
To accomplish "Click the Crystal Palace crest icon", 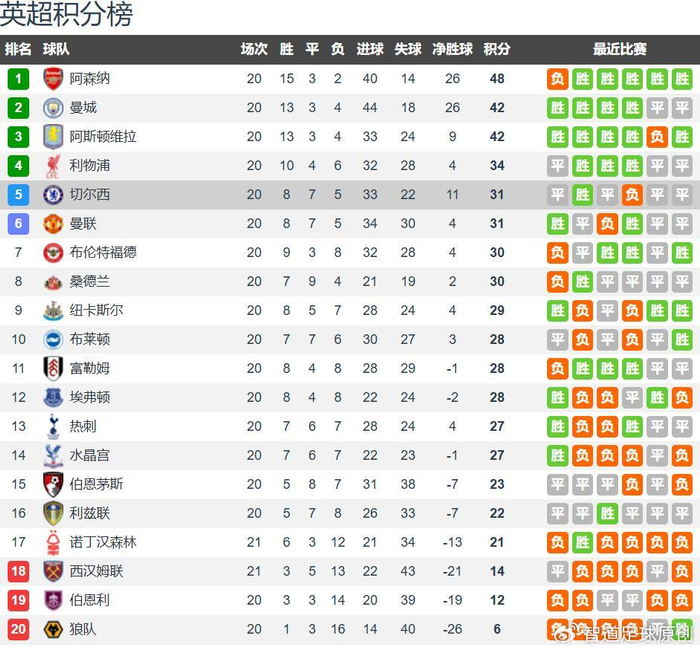I will click(53, 456).
